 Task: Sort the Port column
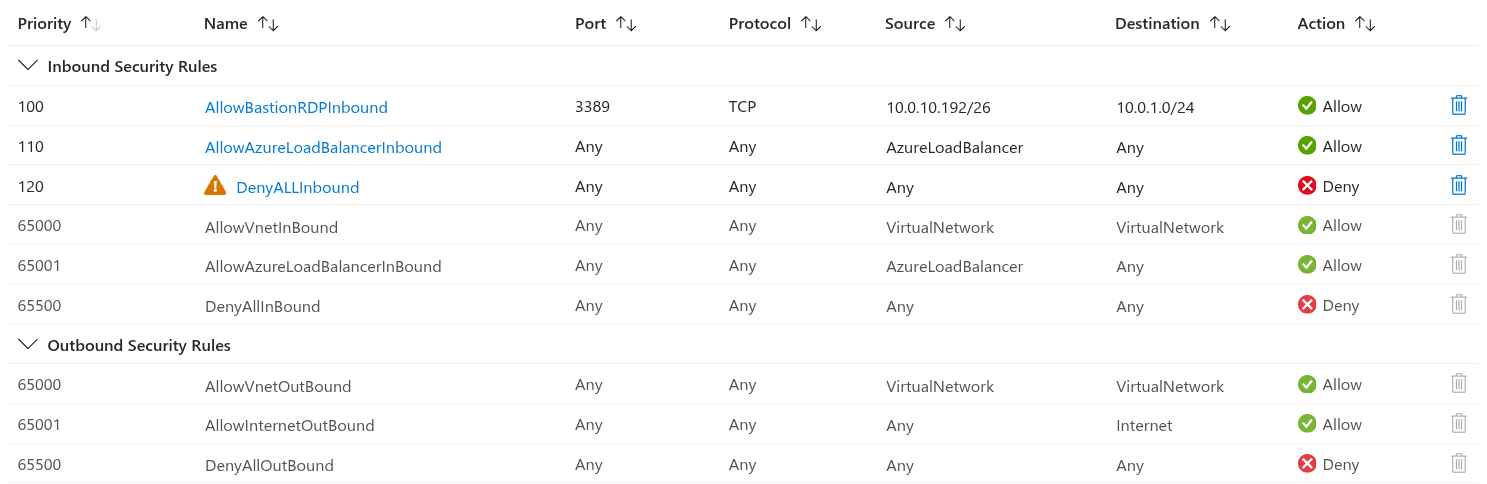click(626, 23)
